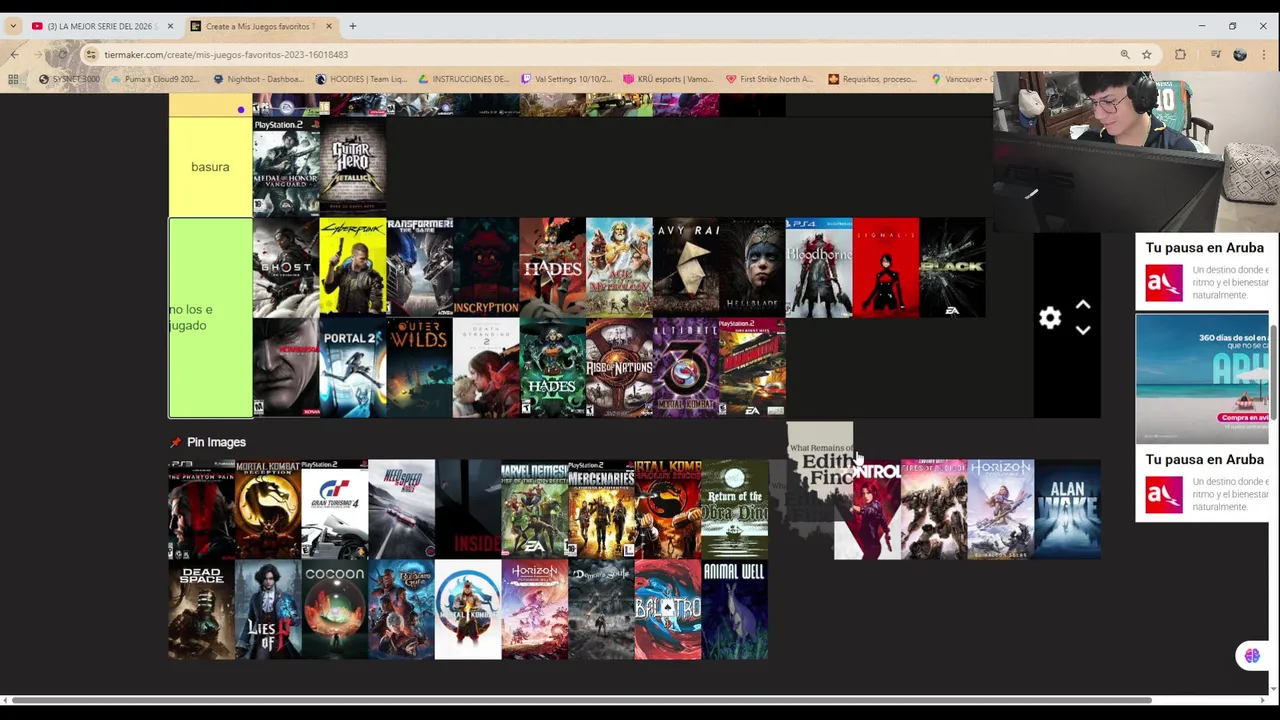This screenshot has width=1280, height=720.
Task: Select the Bloodborne PS4 cover
Action: coord(818,267)
